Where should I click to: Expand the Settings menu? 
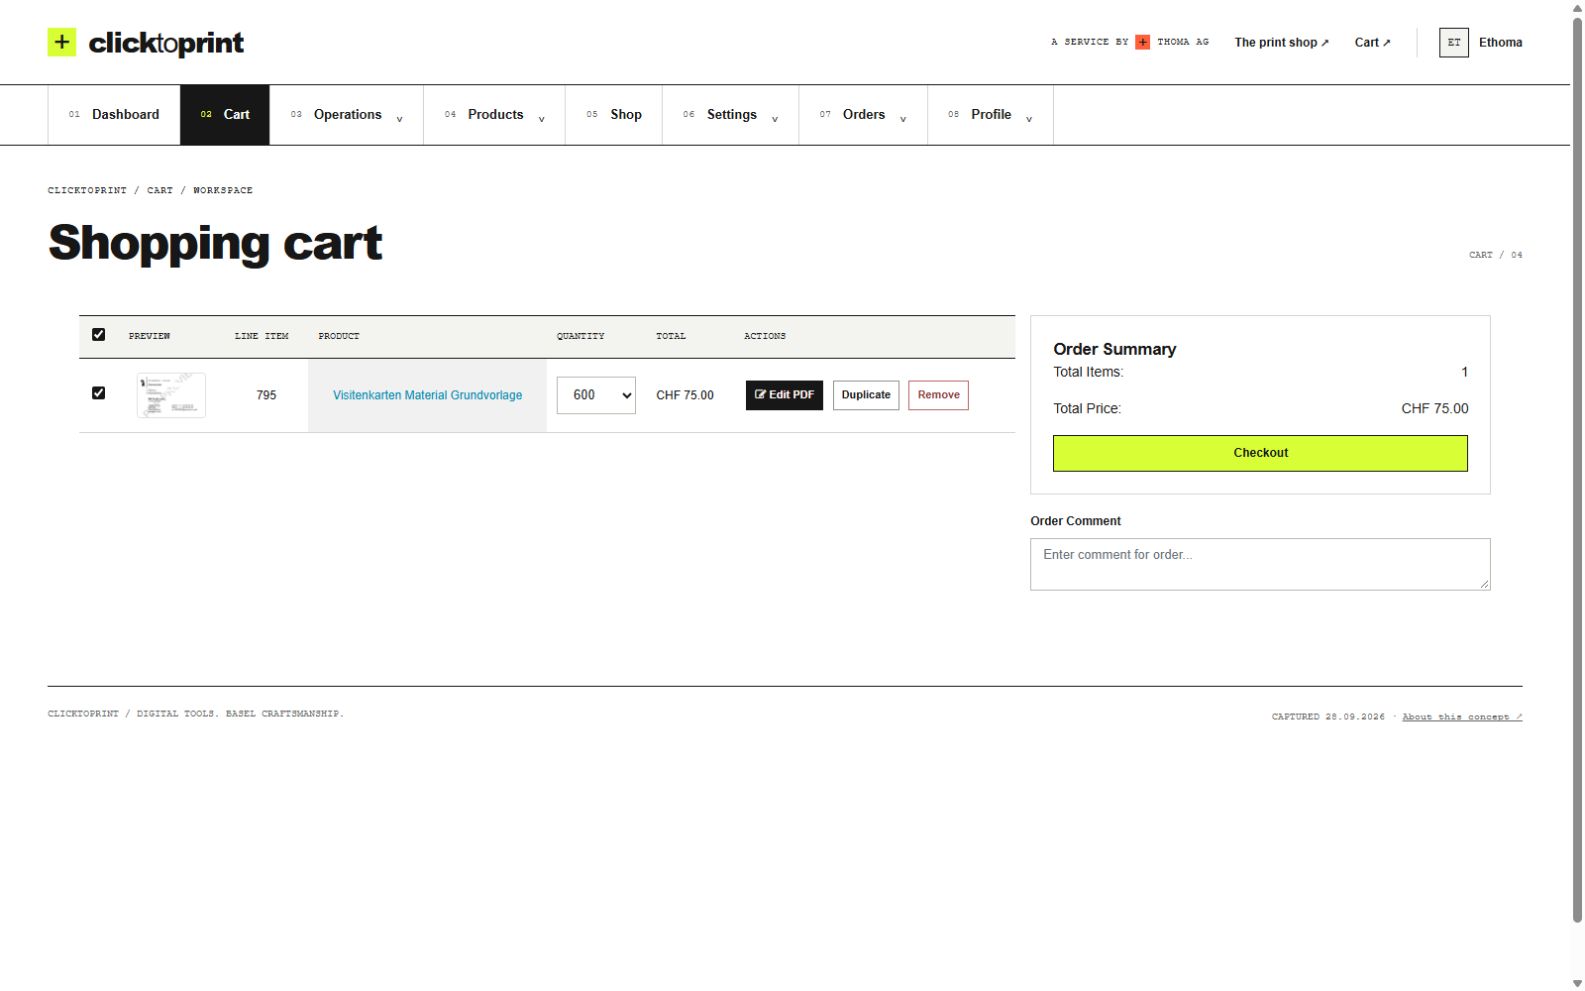click(731, 115)
